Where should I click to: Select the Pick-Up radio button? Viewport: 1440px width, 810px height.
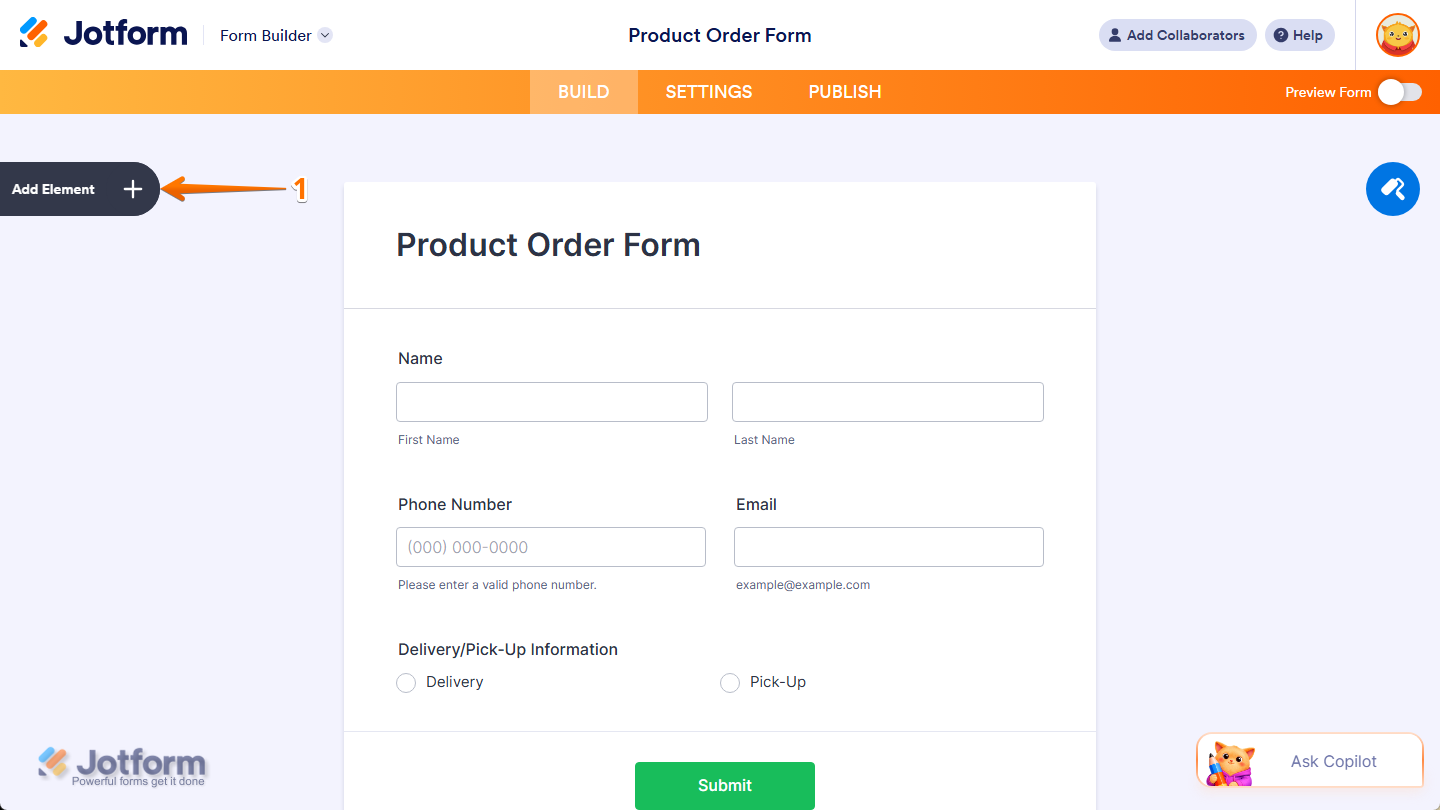(x=730, y=682)
